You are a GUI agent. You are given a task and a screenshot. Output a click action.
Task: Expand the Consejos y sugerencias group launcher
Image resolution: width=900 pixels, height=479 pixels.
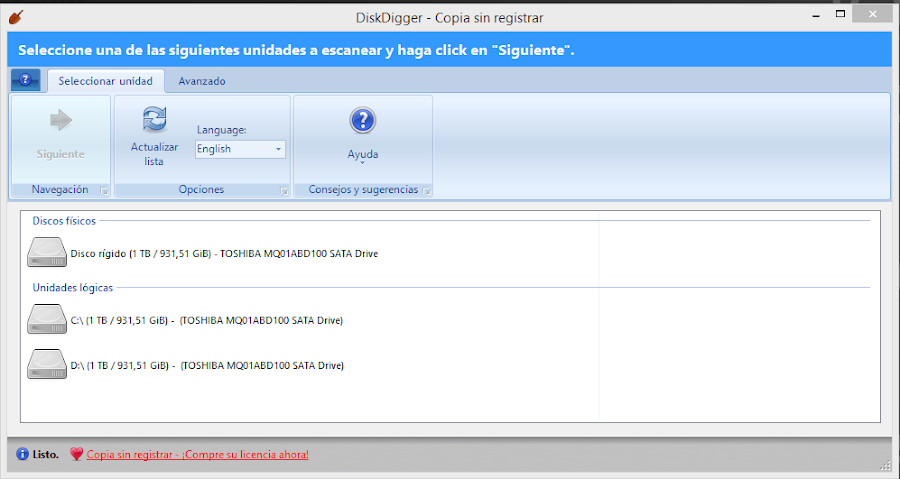click(426, 190)
